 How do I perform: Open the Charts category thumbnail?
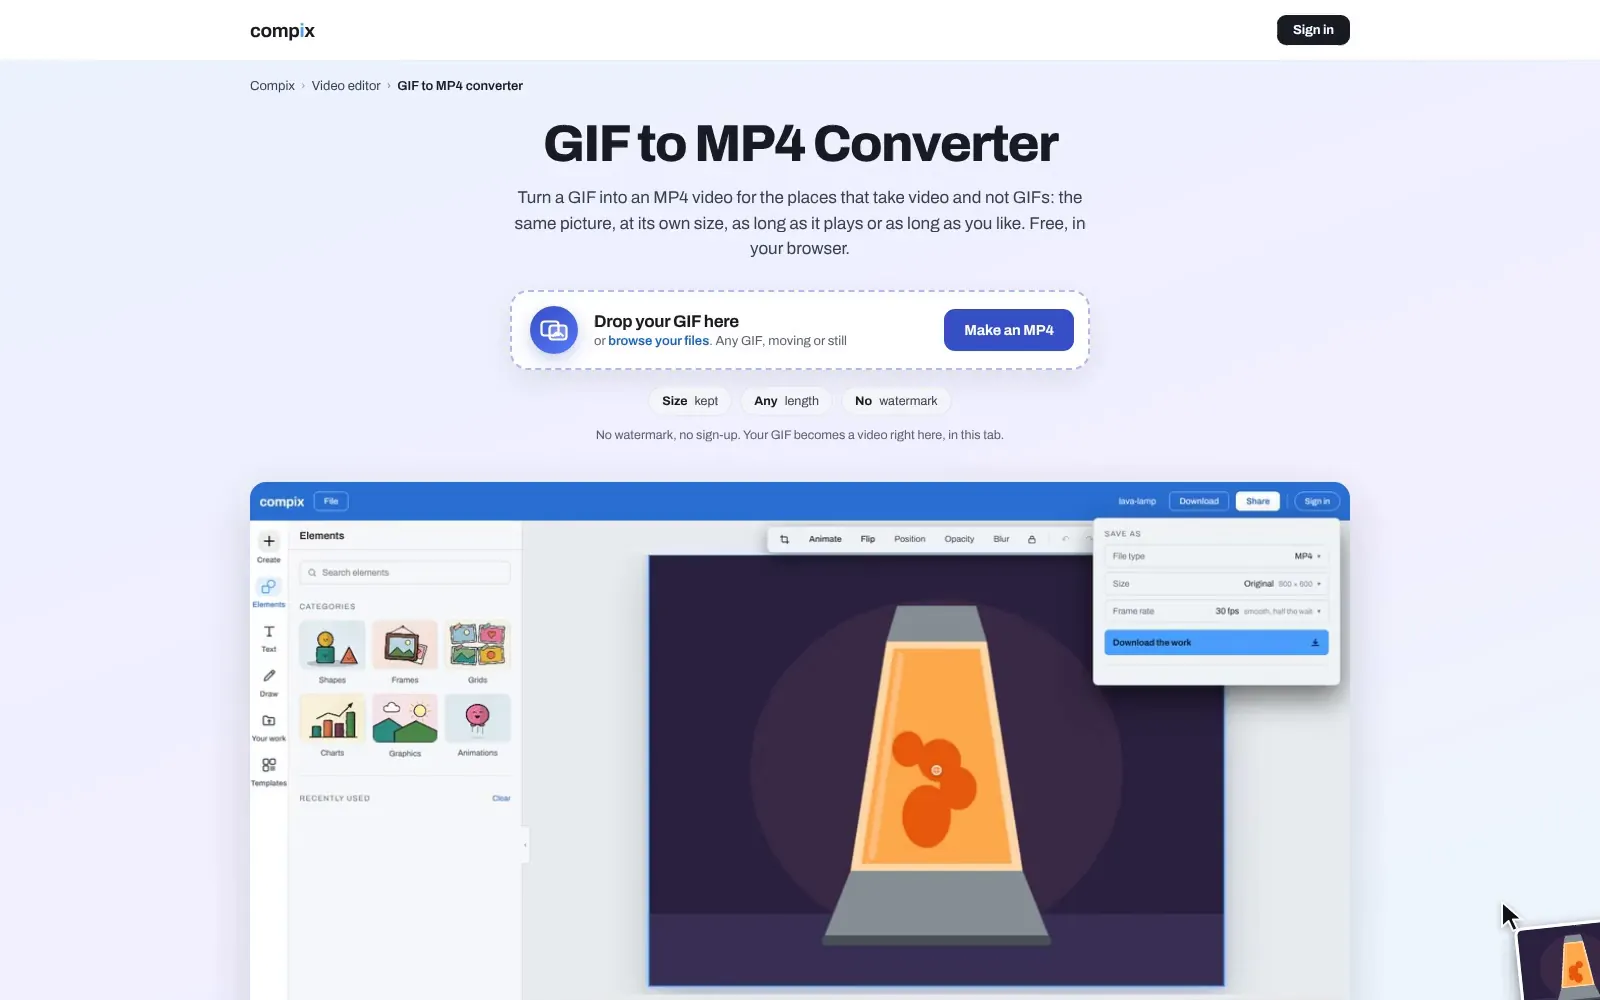[x=332, y=718]
